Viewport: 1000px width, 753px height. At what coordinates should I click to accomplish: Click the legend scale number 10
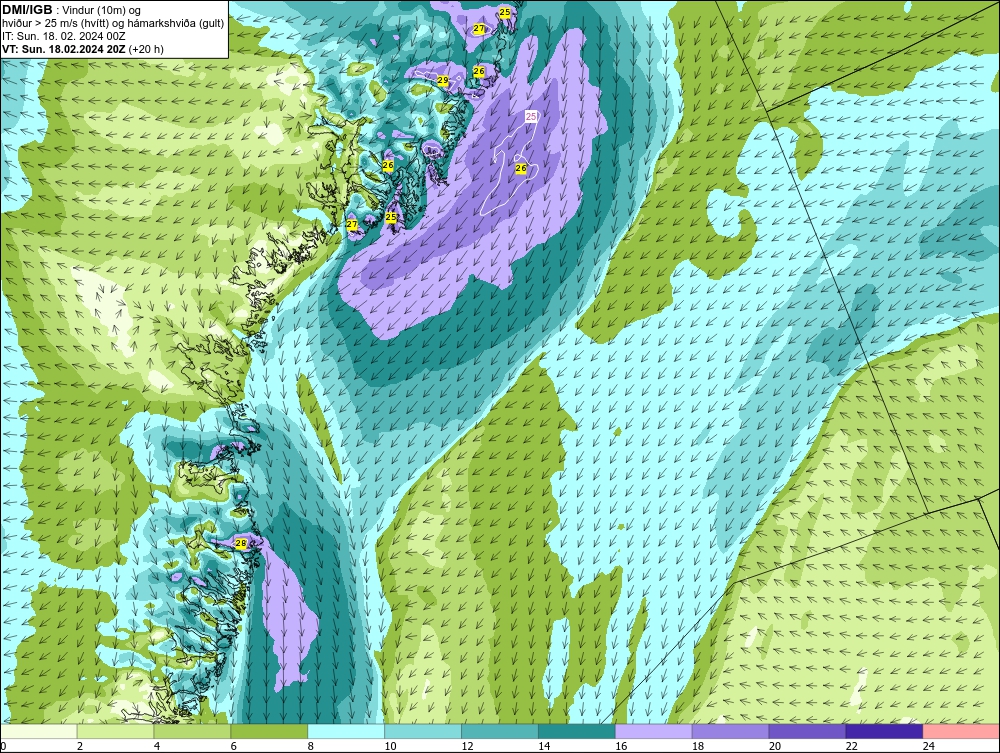[390, 746]
